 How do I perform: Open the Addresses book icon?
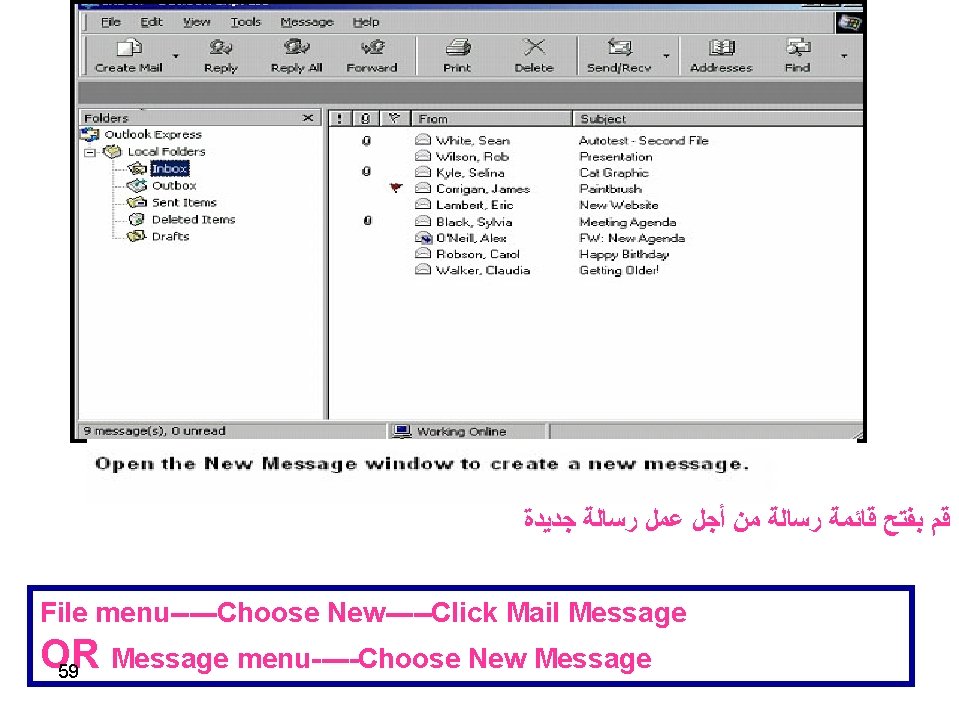[x=721, y=47]
